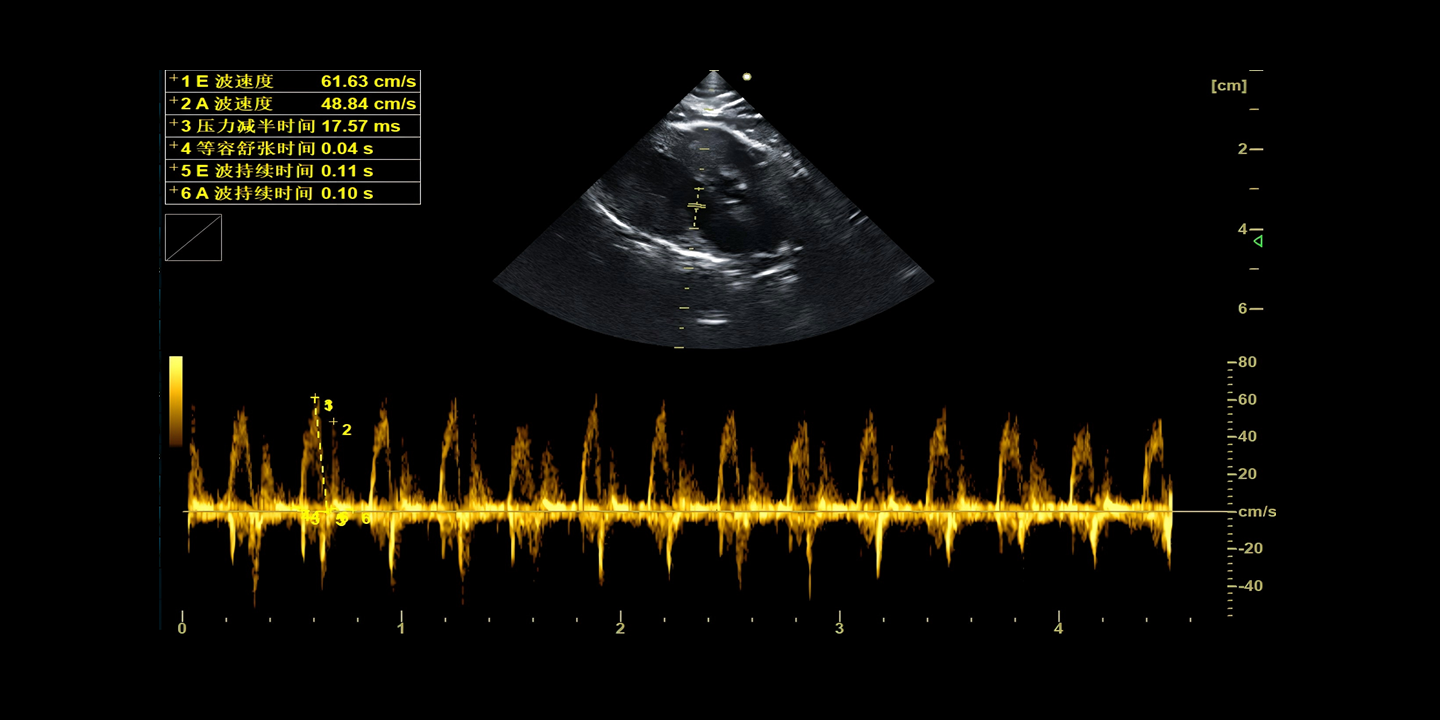Click the 80 mark on the velocity scale
The width and height of the screenshot is (1440, 720).
point(1247,362)
